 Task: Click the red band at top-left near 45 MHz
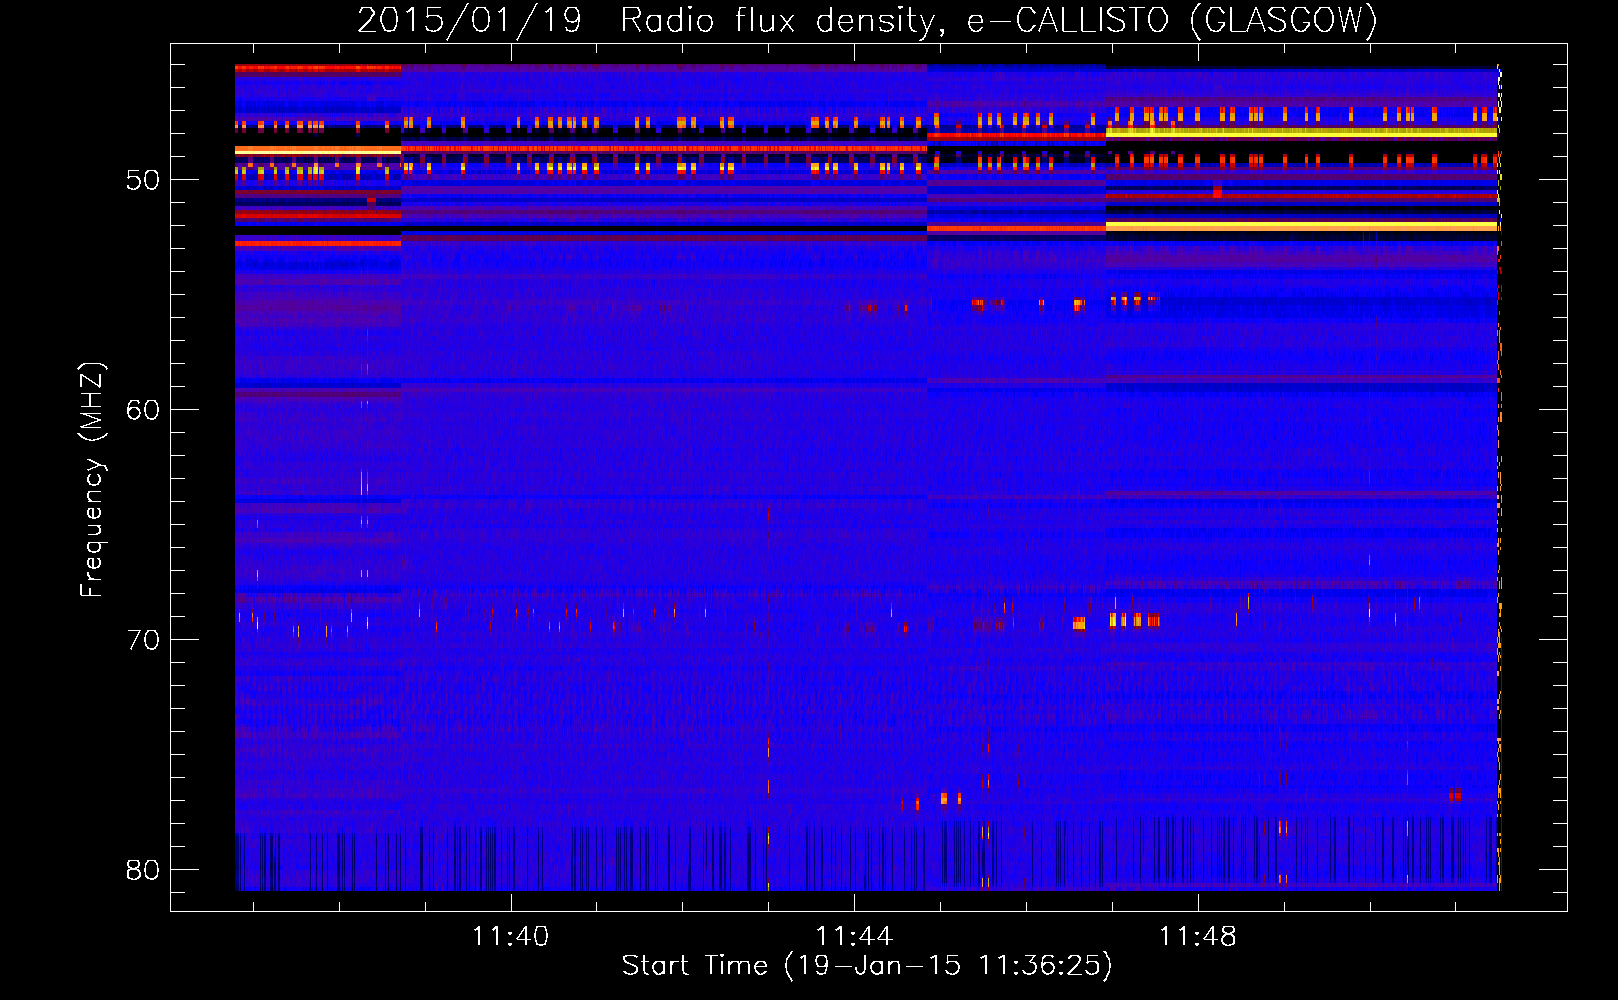(317, 68)
